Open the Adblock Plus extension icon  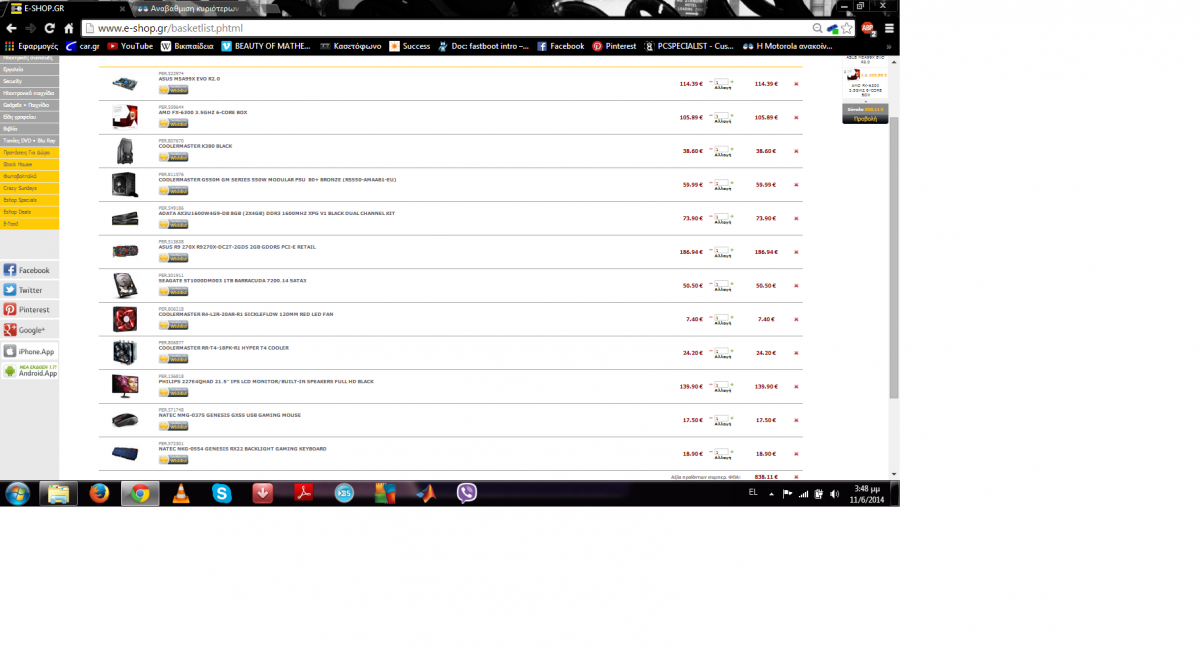868,28
